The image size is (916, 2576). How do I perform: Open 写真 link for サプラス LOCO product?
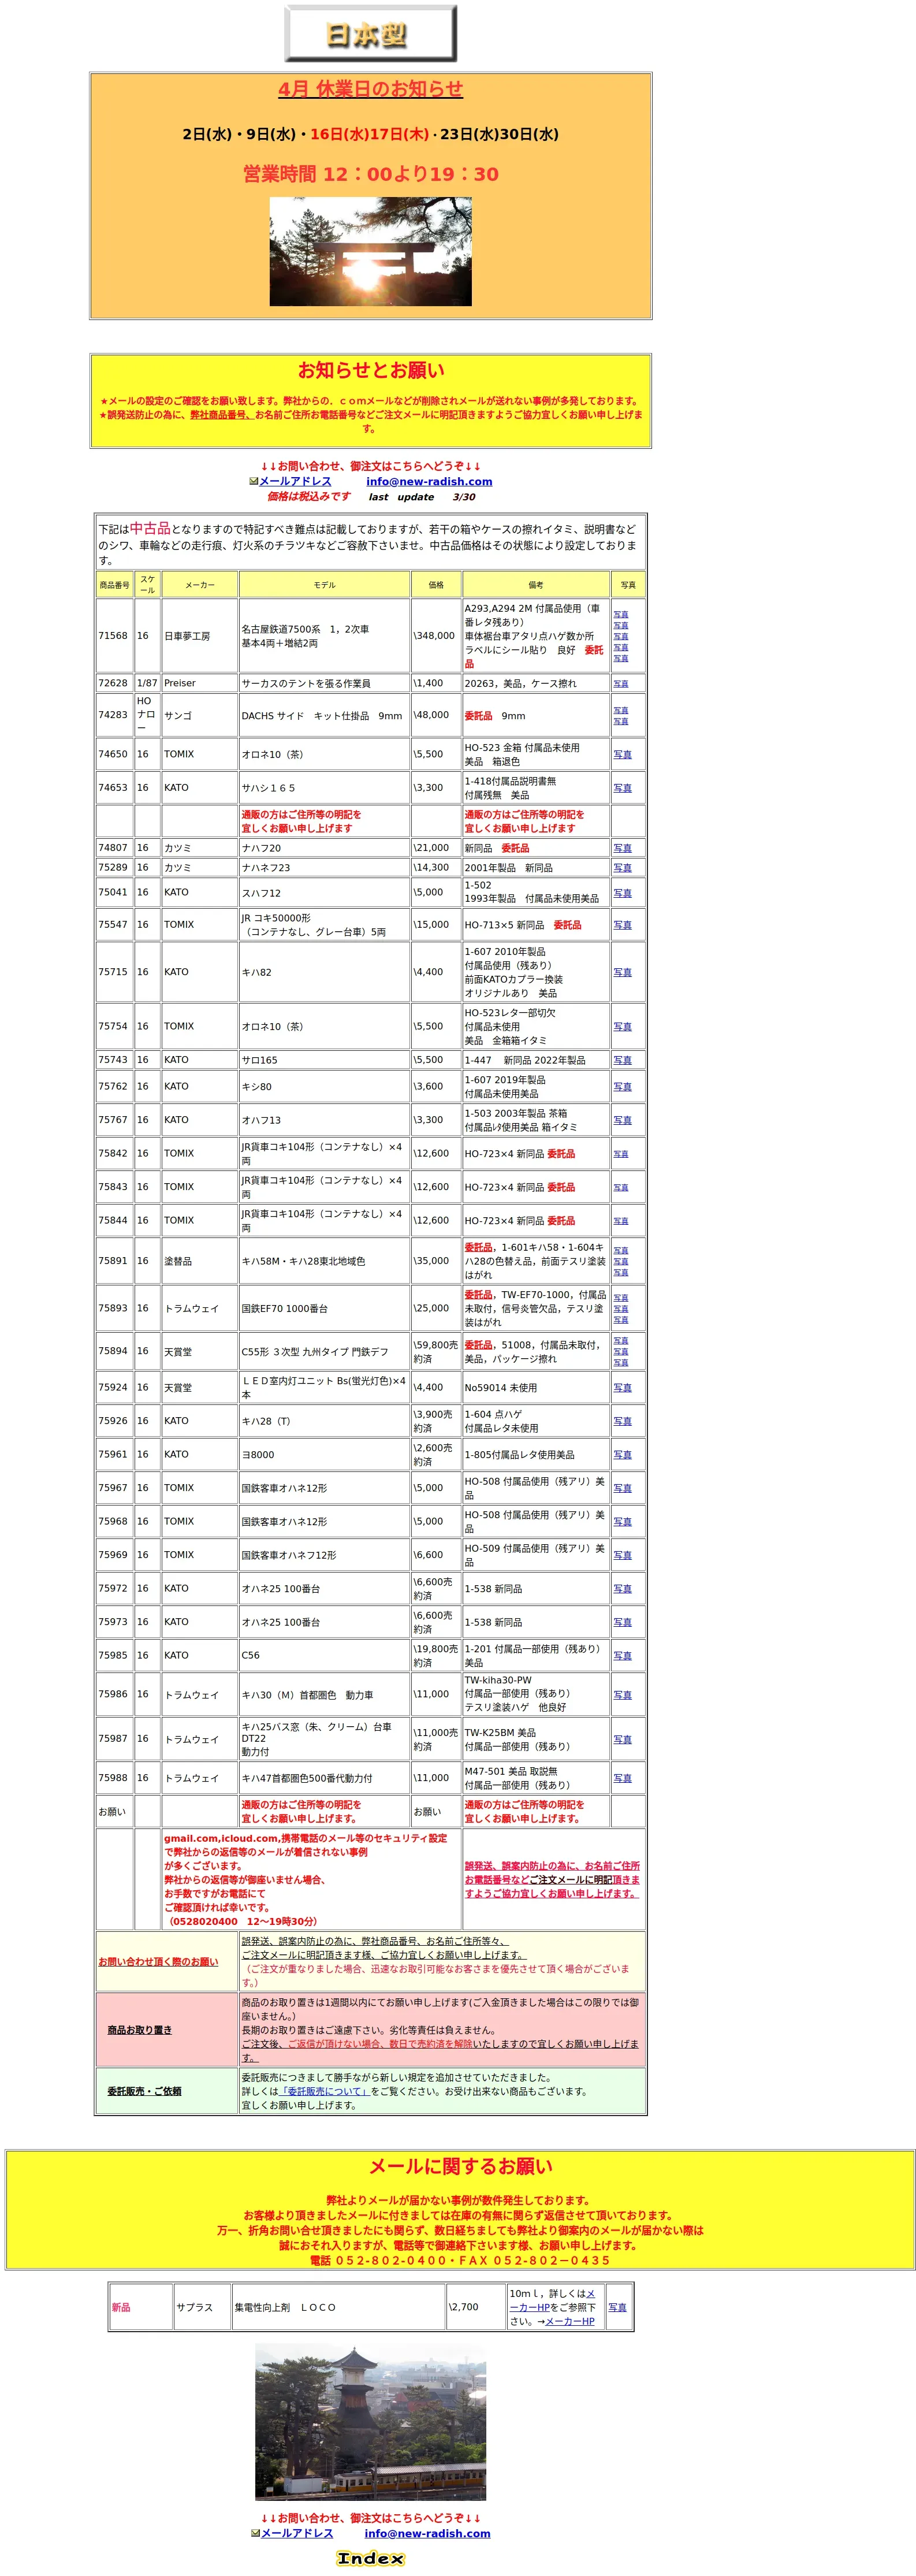[617, 2307]
